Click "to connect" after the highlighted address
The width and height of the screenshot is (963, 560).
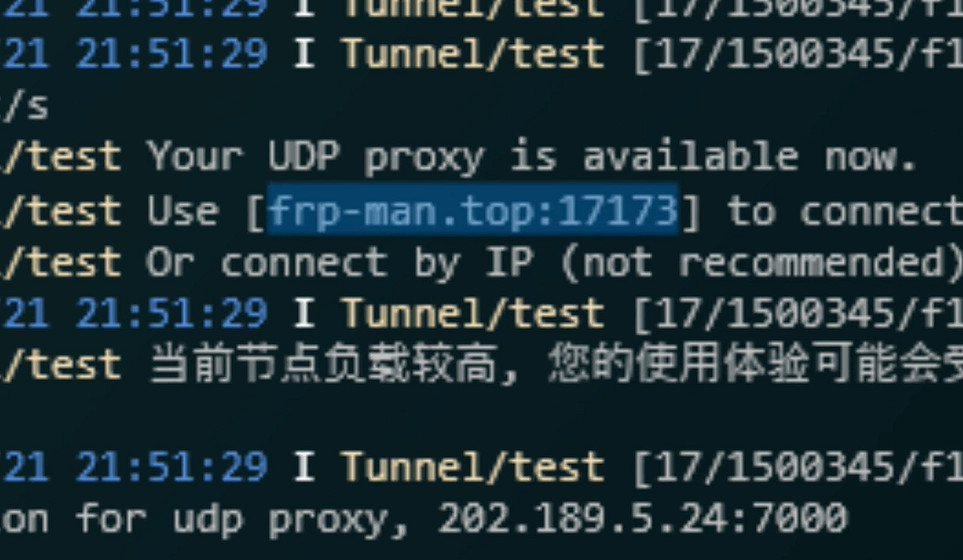point(845,212)
